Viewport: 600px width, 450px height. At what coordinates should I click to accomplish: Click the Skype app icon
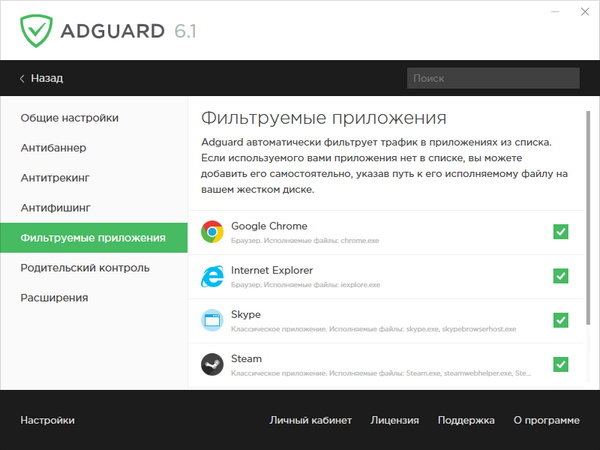click(211, 320)
